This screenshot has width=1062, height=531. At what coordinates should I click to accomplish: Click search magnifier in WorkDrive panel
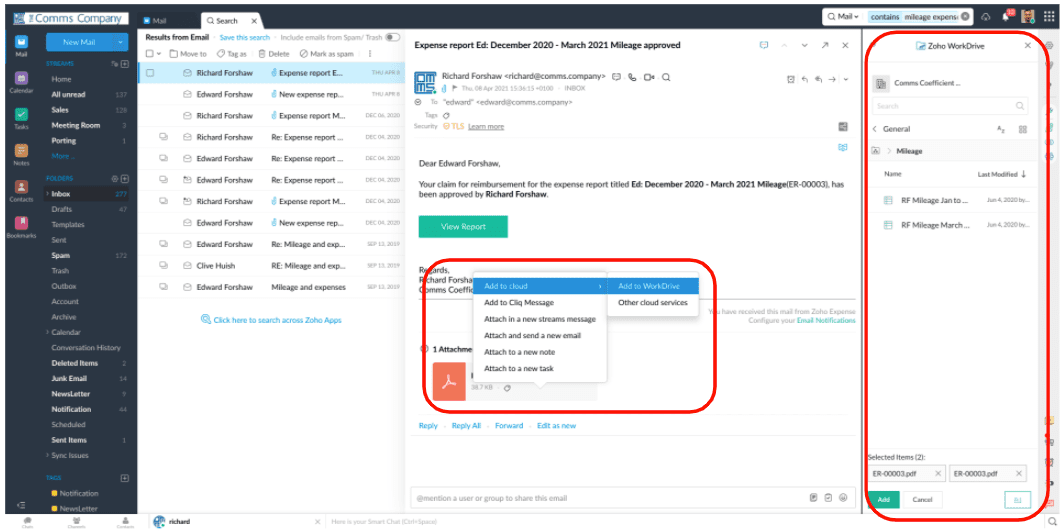coord(1020,106)
